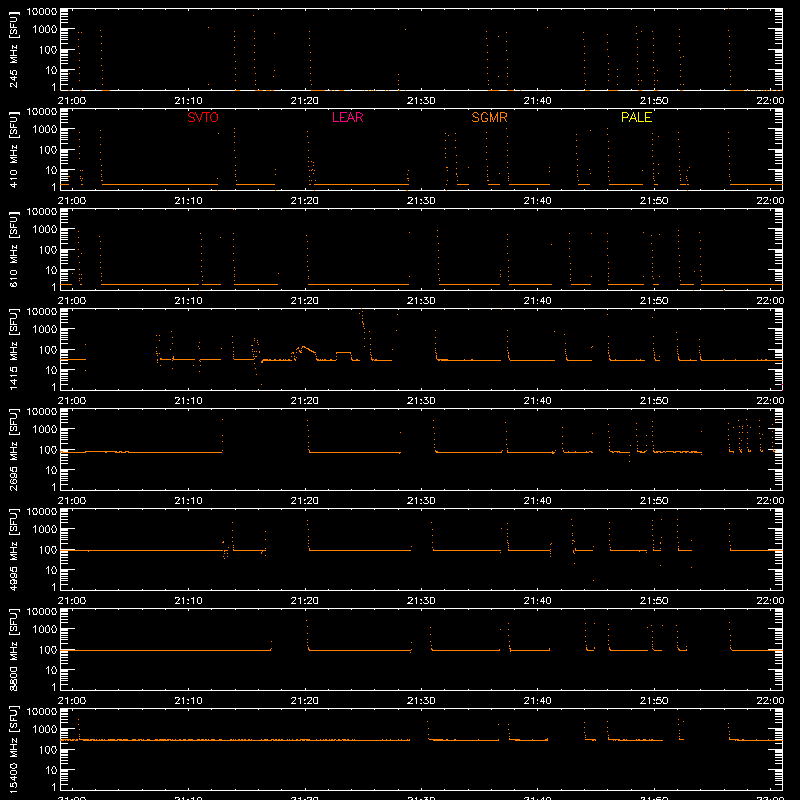800x800 pixels.
Task: Click 21:50 label under 610 MHz panel
Action: [x=654, y=301]
